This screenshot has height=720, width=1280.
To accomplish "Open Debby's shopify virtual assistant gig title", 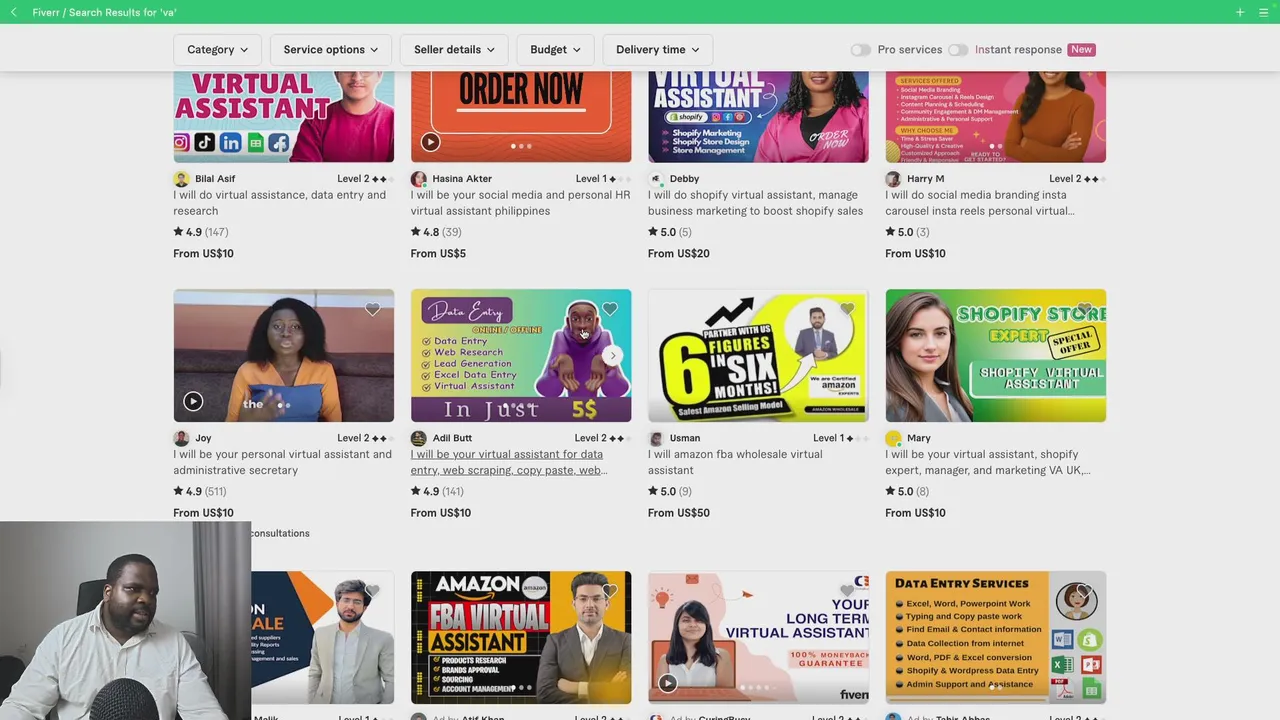I will [755, 203].
